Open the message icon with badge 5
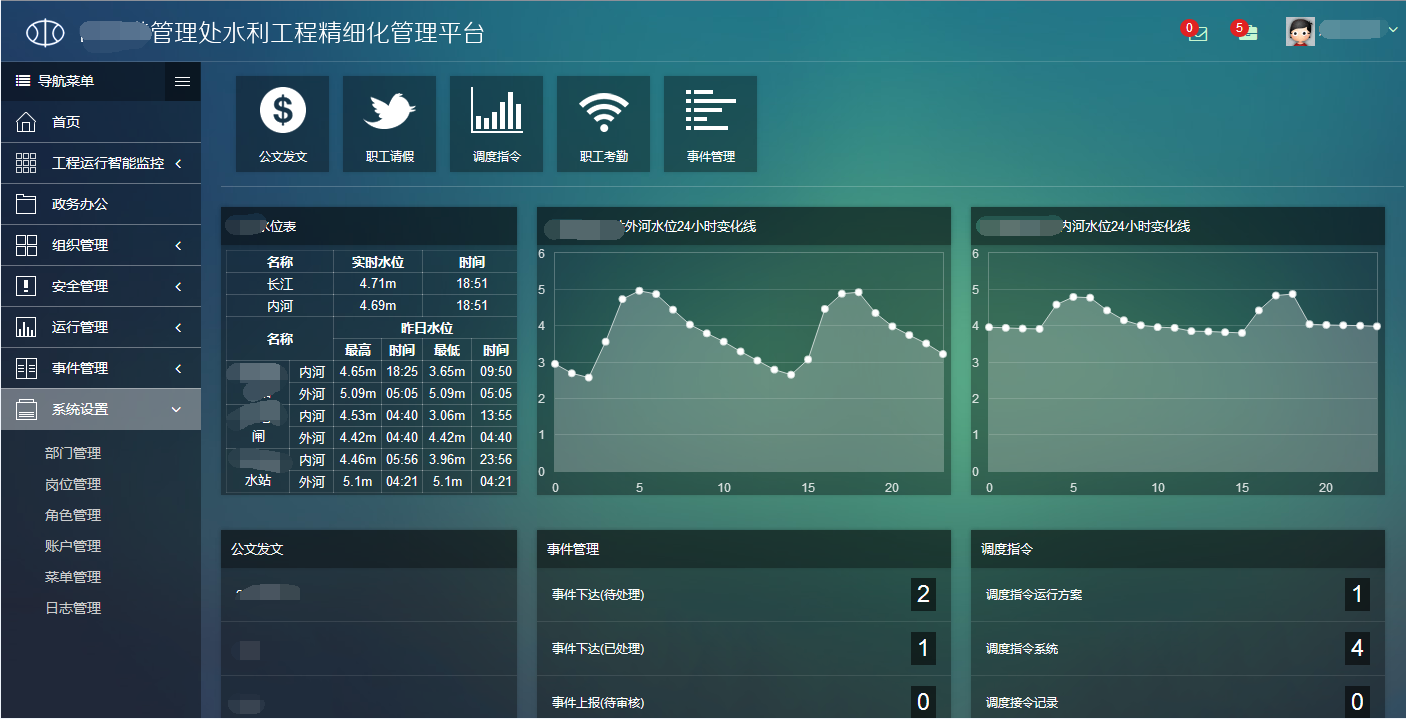Viewport: 1406px width, 719px height. pos(1246,33)
